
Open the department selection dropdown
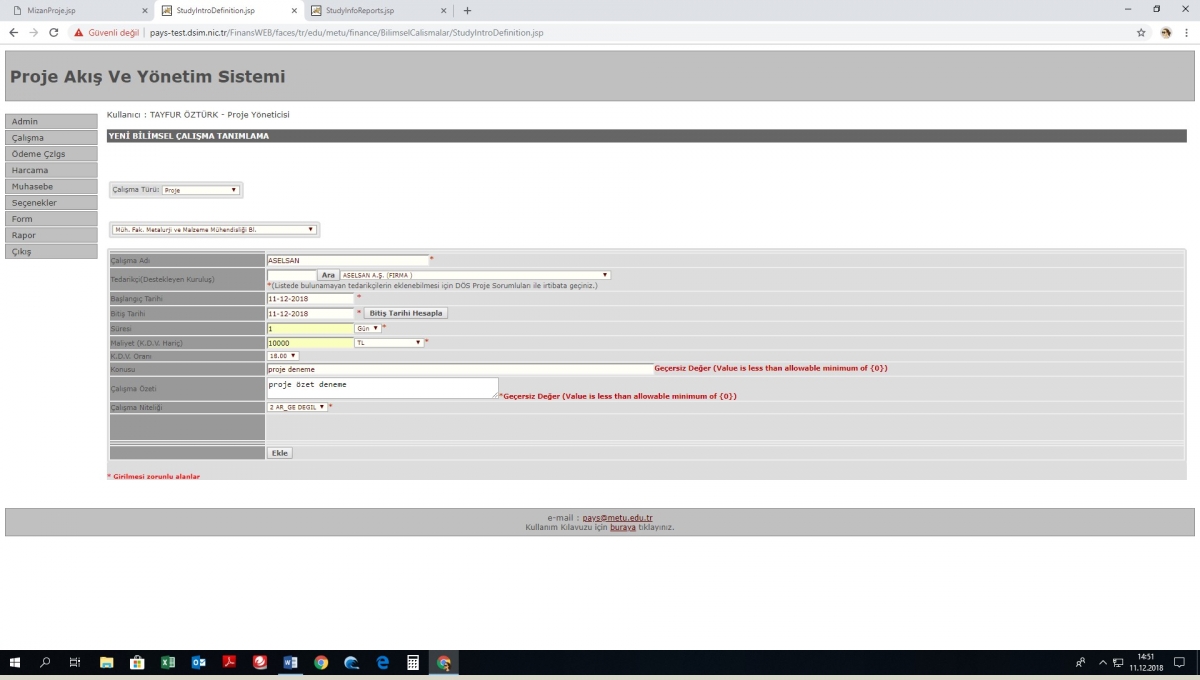coord(214,229)
